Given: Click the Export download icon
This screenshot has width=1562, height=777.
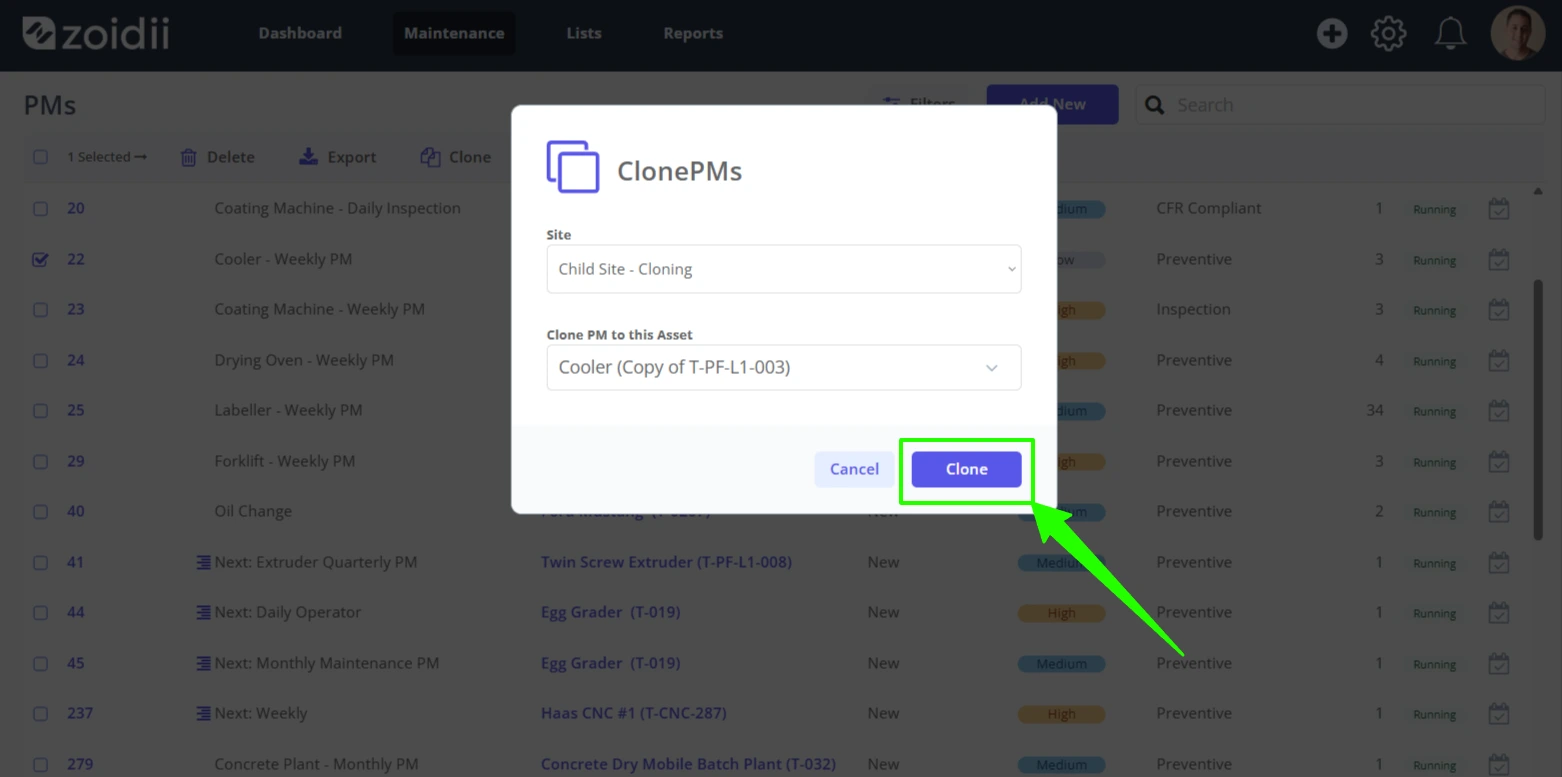Looking at the screenshot, I should coord(308,157).
